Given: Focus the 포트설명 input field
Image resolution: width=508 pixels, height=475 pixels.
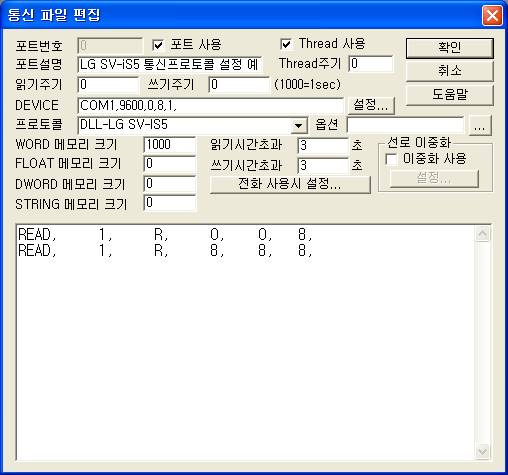Looking at the screenshot, I should (170, 65).
